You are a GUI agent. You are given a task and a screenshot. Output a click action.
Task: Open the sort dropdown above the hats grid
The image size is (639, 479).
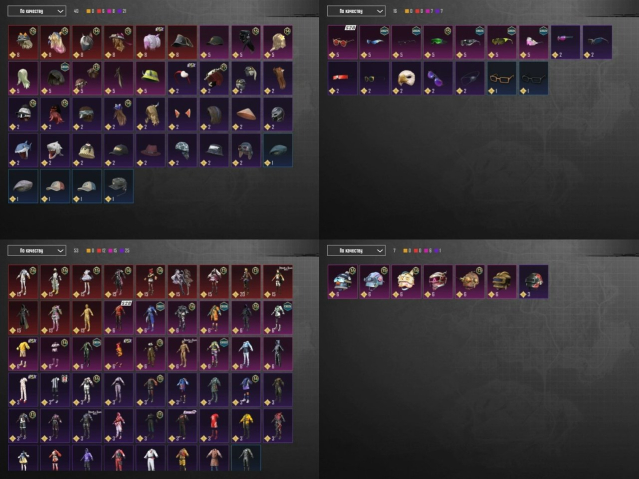coord(37,11)
